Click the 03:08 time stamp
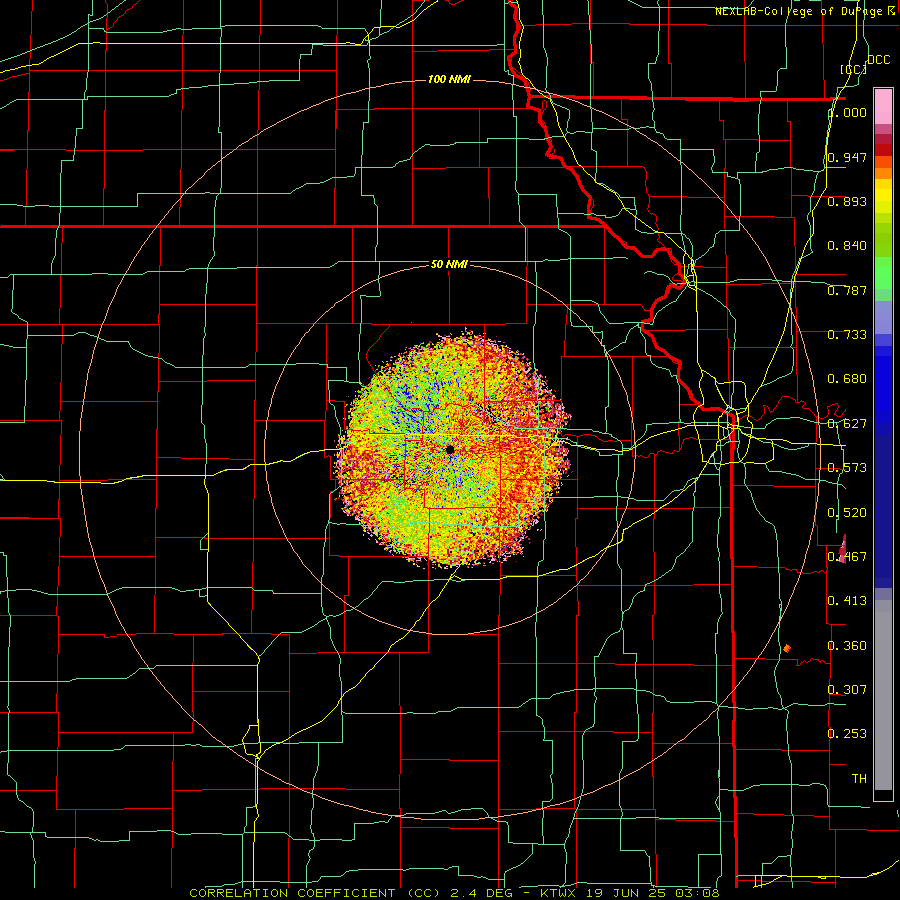Image resolution: width=900 pixels, height=900 pixels. (696, 893)
